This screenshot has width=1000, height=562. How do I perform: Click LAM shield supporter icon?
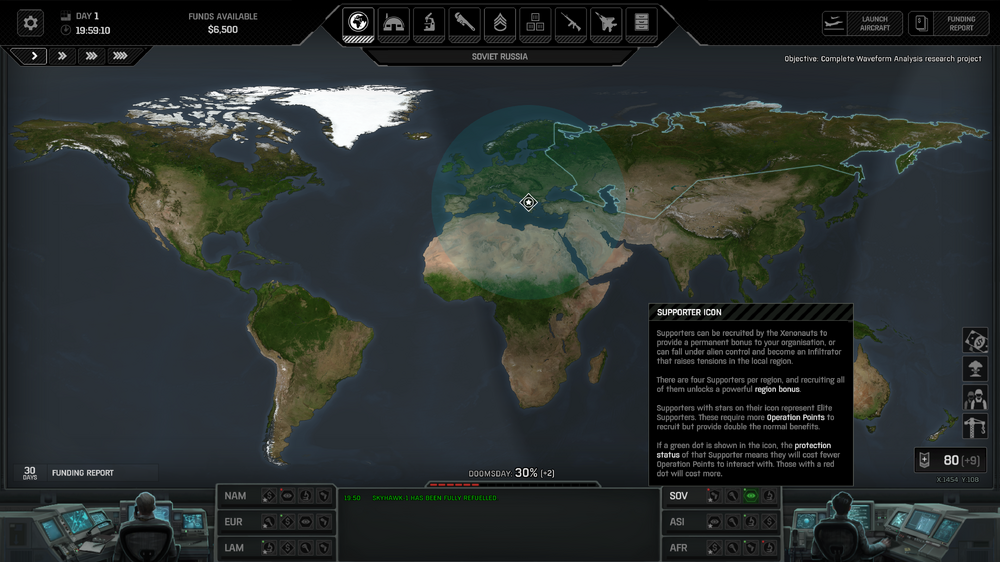tap(324, 548)
